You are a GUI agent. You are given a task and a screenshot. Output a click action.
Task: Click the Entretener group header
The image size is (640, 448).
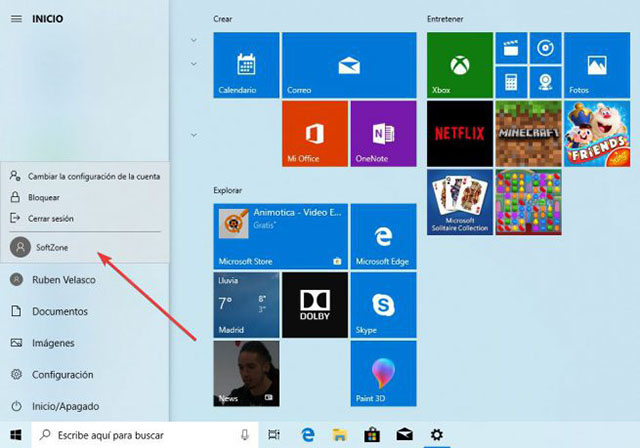445,19
